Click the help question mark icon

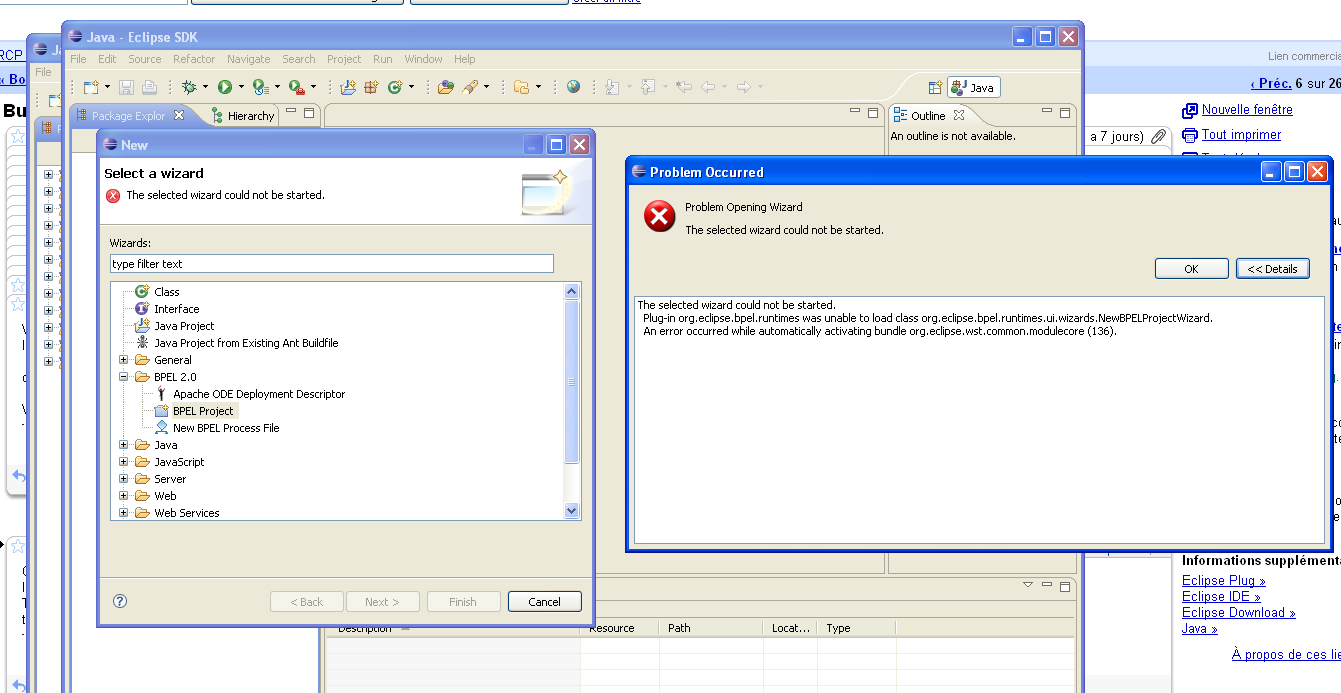coord(120,601)
